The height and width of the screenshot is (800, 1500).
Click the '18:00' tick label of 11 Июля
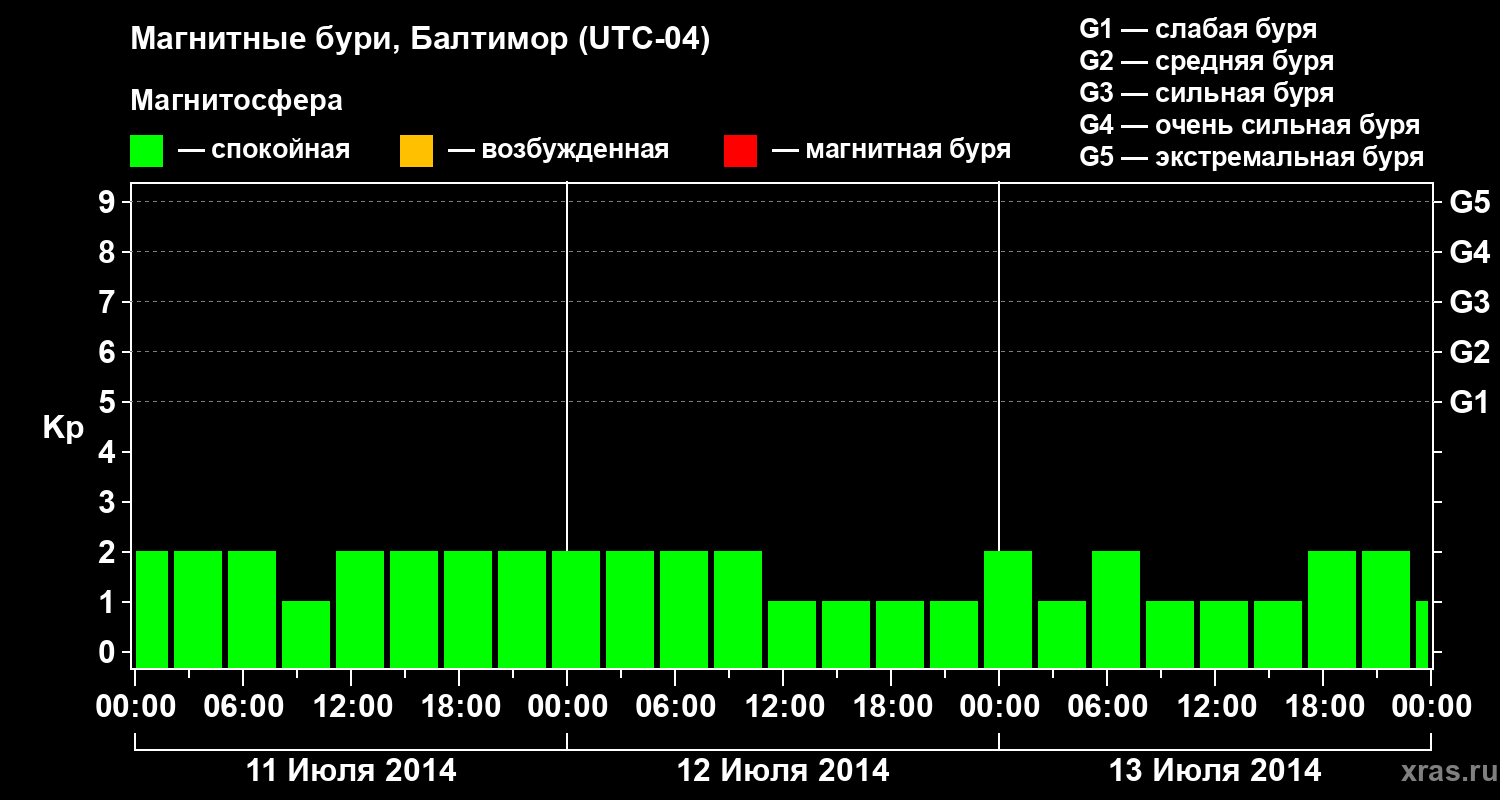tap(459, 706)
